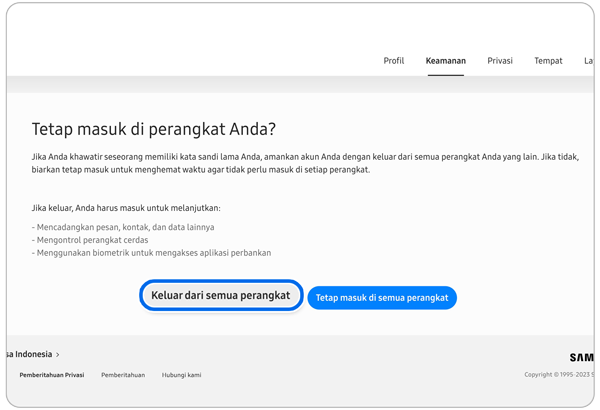Select the Tempat tab

pyautogui.click(x=548, y=61)
